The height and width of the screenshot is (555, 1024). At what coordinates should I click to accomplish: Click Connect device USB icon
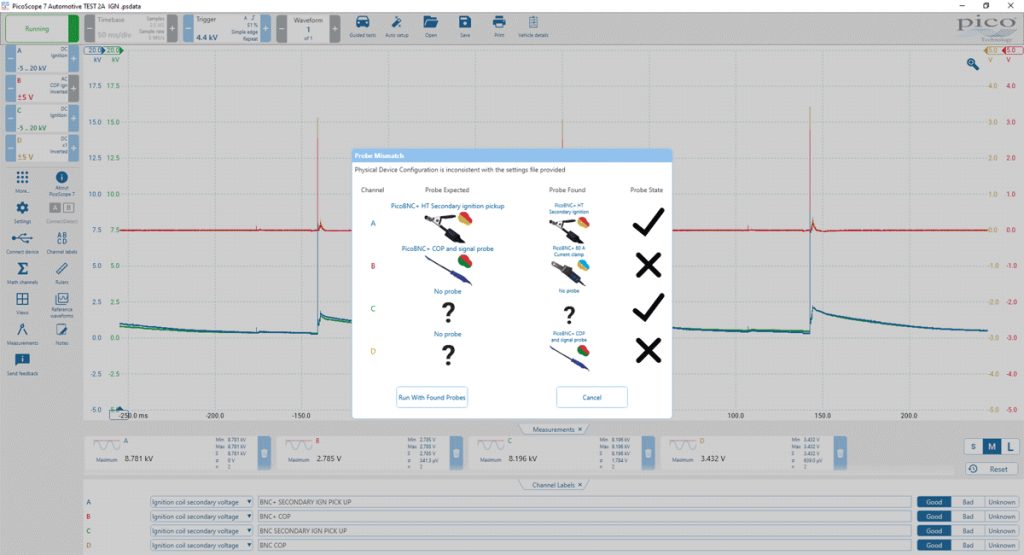tap(22, 242)
